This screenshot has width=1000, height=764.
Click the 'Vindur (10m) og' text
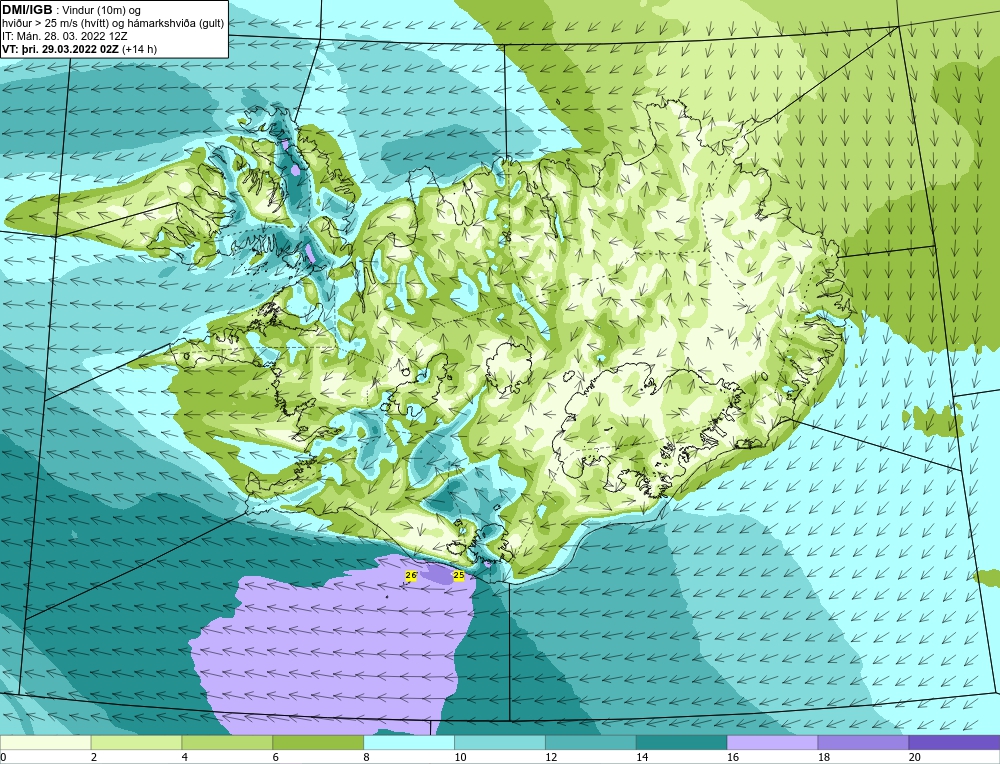click(101, 11)
